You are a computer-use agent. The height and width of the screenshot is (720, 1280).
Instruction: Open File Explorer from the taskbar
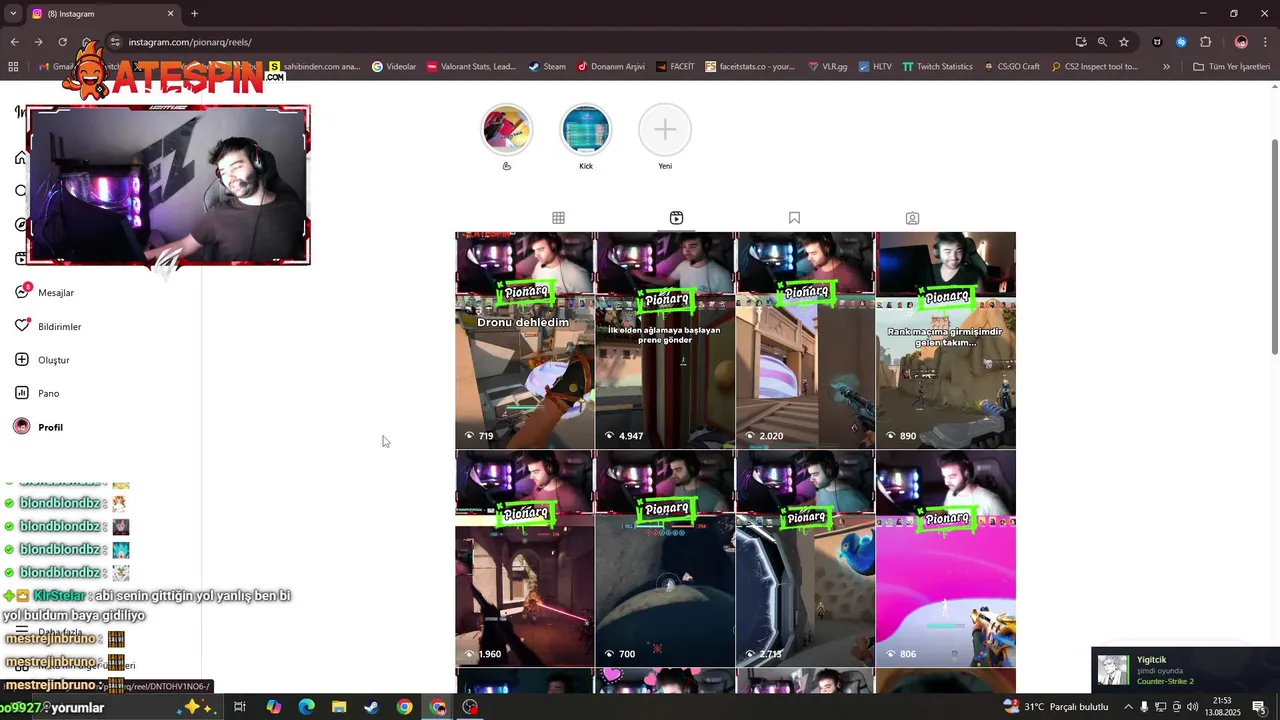339,707
